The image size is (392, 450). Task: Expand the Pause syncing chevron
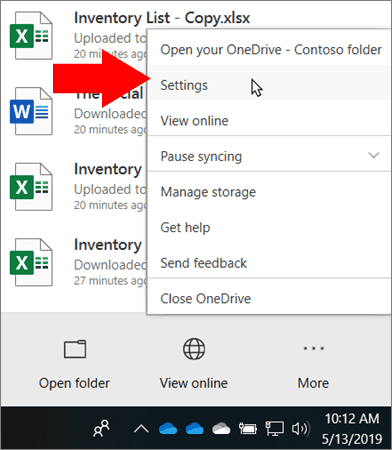click(x=374, y=155)
